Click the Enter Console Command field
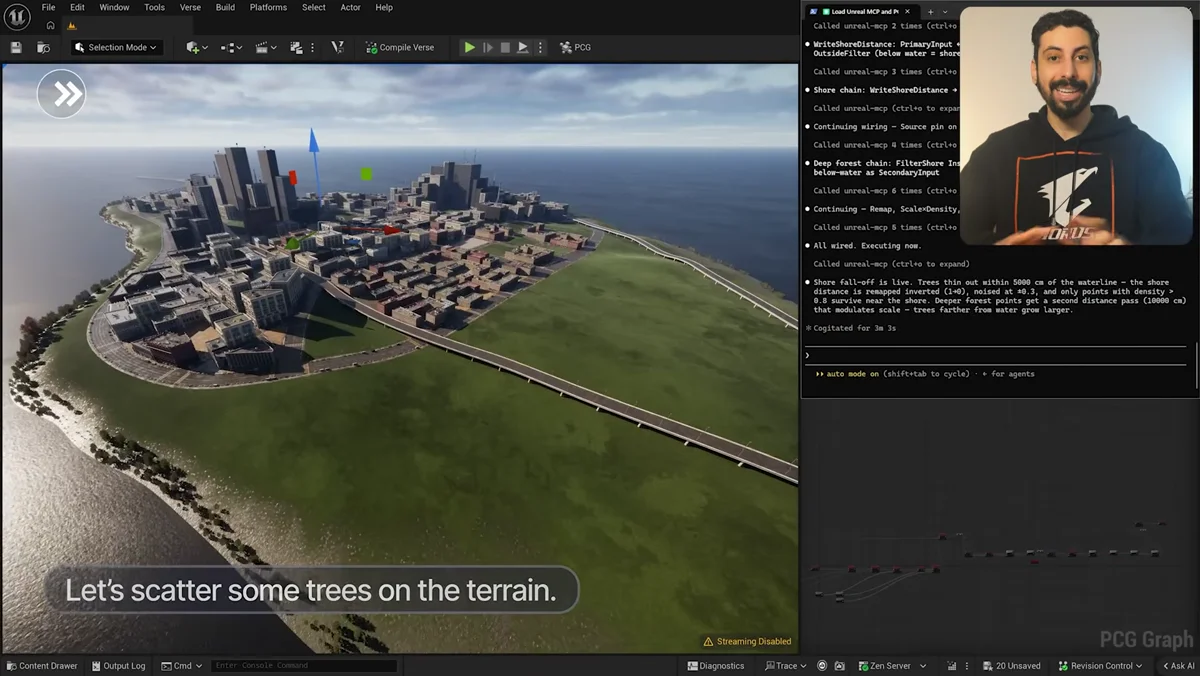This screenshot has height=676, width=1200. (304, 665)
